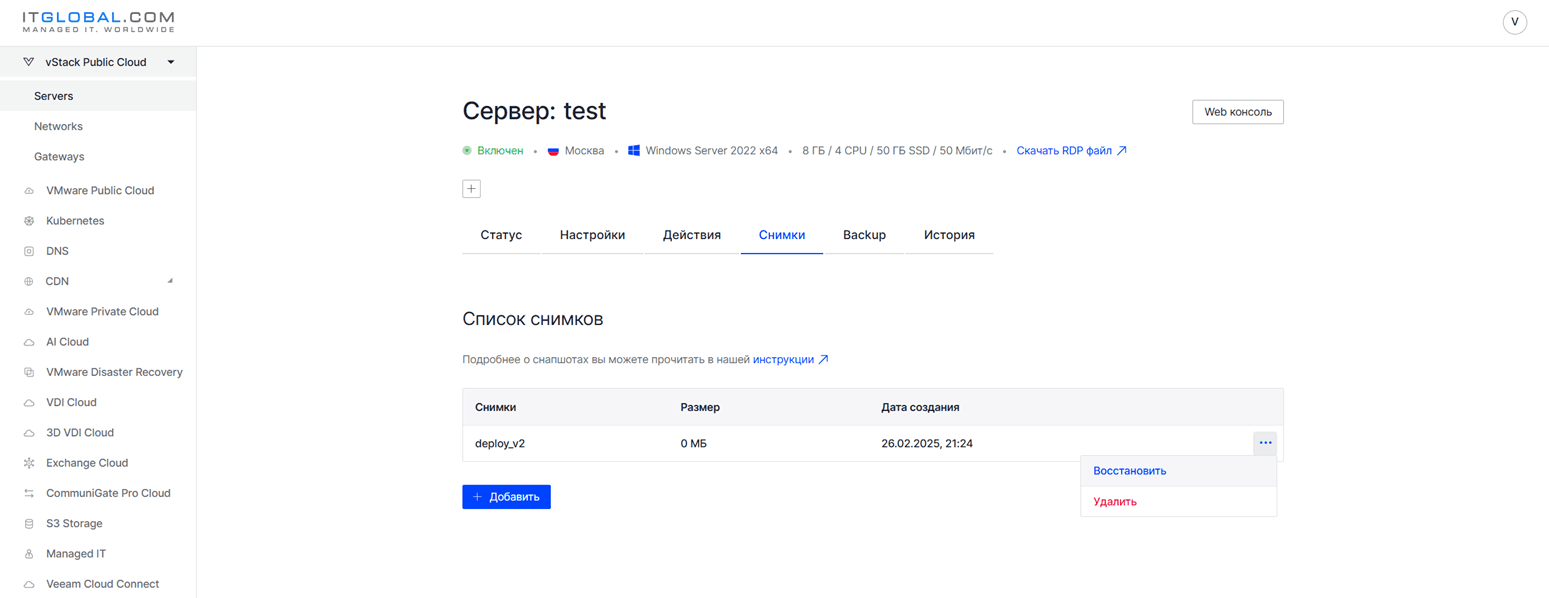This screenshot has width=1549, height=598.
Task: Click the VMware Private Cloud icon
Action: click(29, 312)
